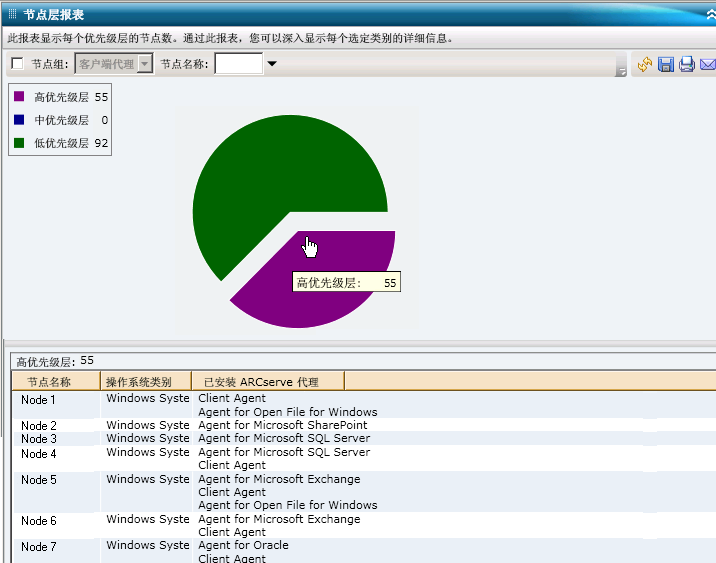Collapse the 节点层报表 panel with the chevron
The width and height of the screenshot is (716, 563).
709,14
